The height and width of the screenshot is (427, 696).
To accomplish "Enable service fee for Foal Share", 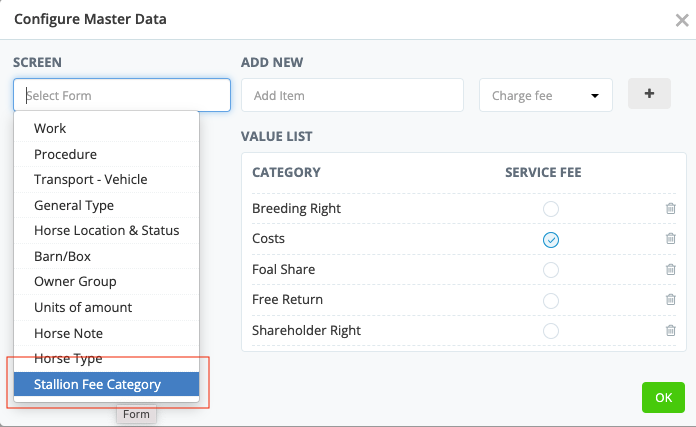I will [550, 270].
